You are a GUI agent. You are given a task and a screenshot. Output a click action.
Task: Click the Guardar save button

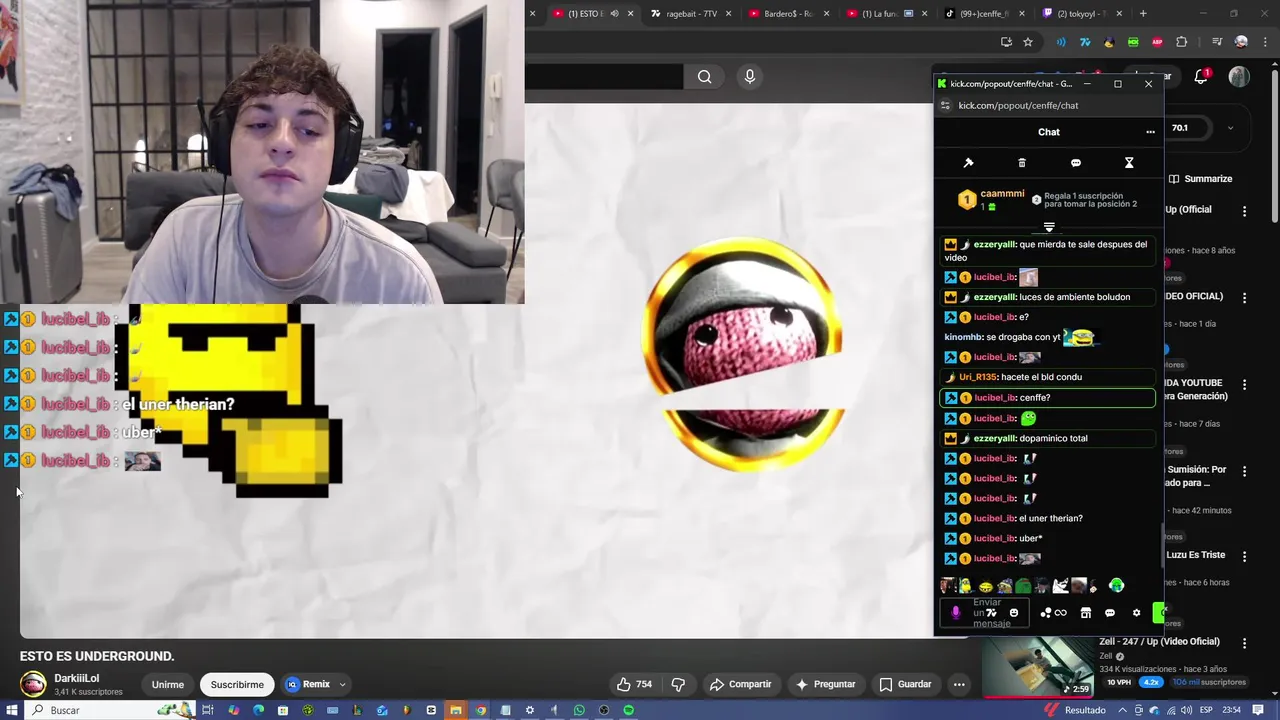905,684
